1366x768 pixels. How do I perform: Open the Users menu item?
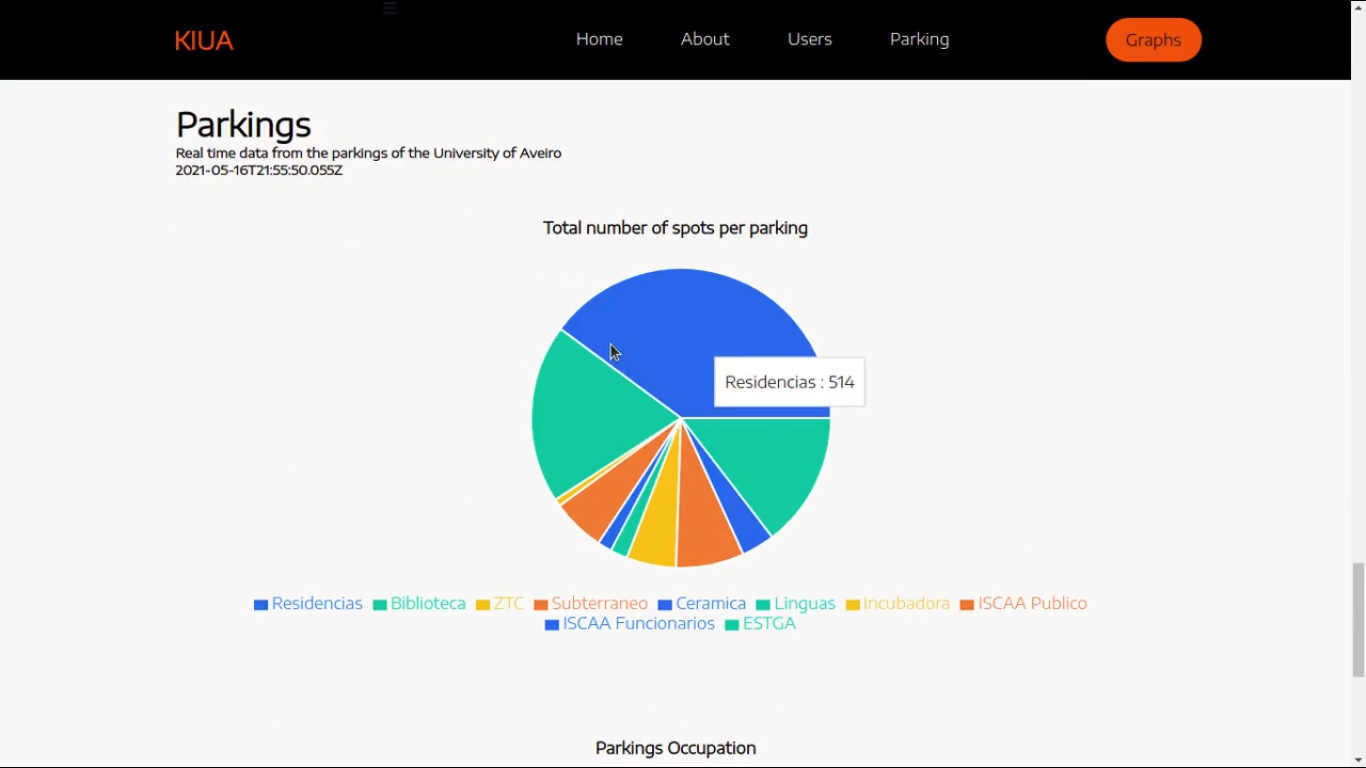[x=809, y=39]
